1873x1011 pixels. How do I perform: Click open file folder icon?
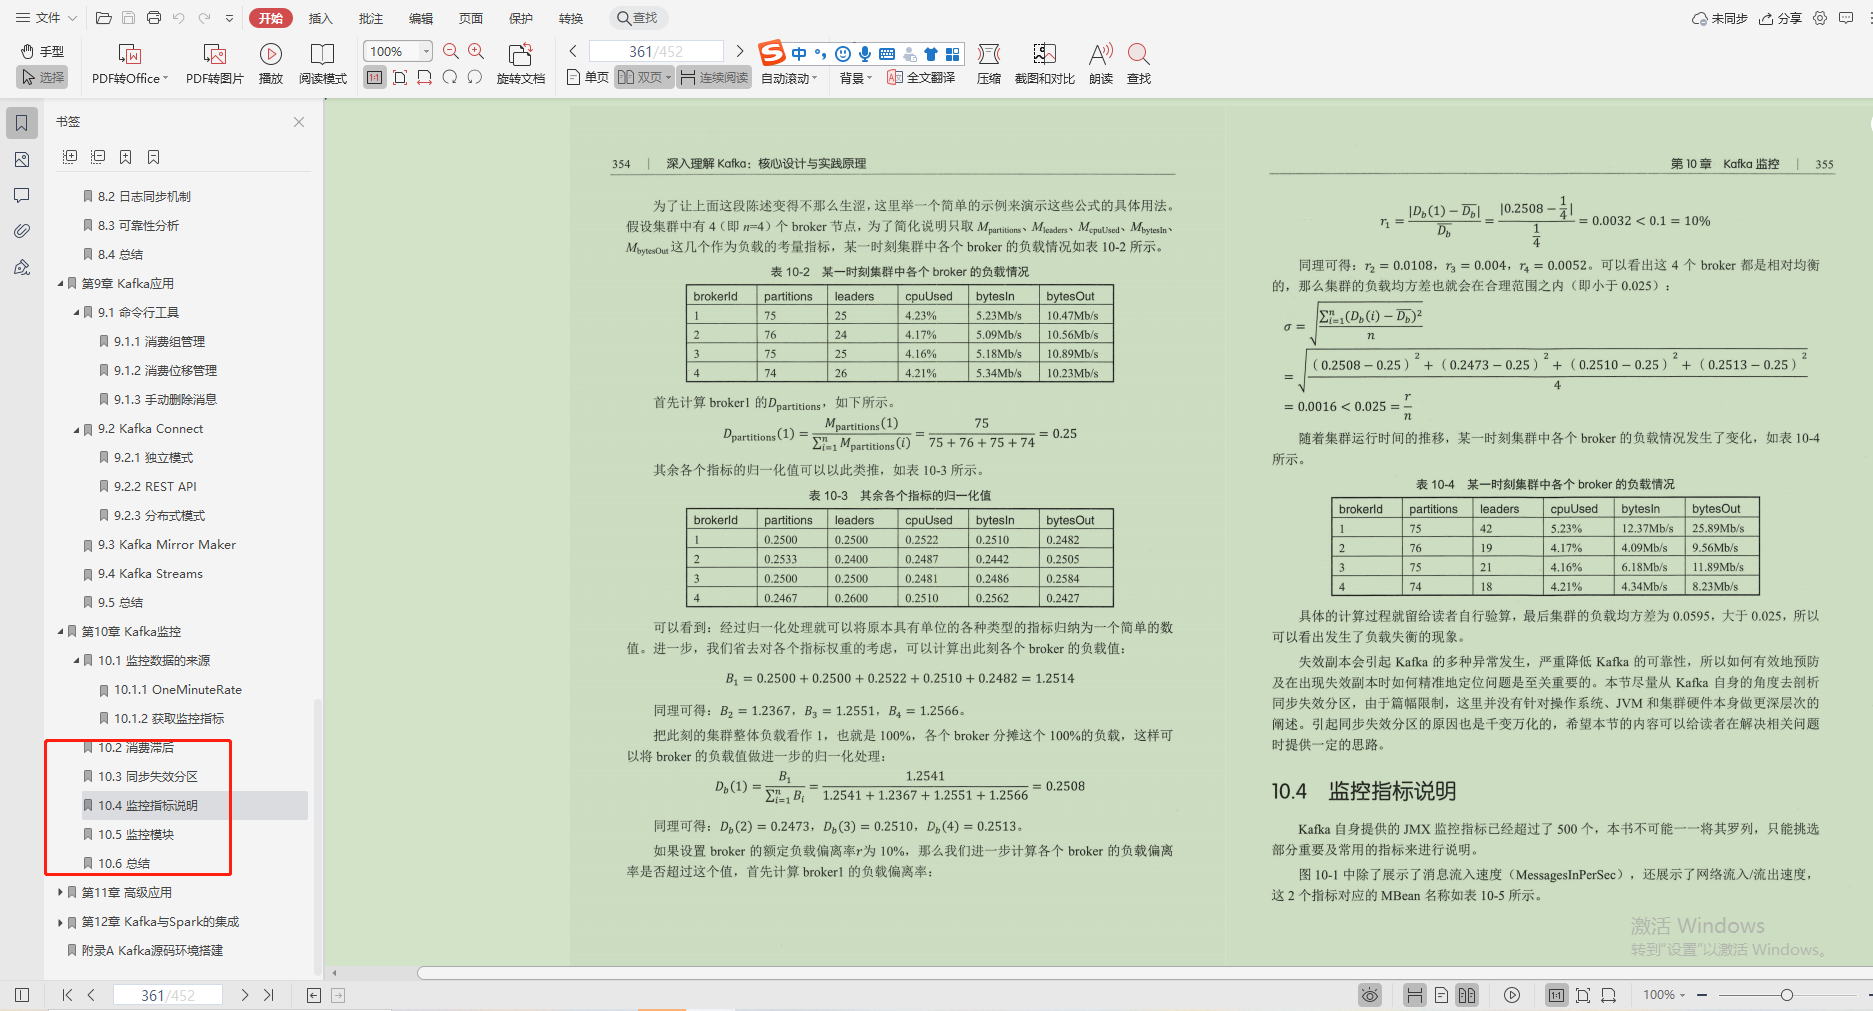click(103, 18)
